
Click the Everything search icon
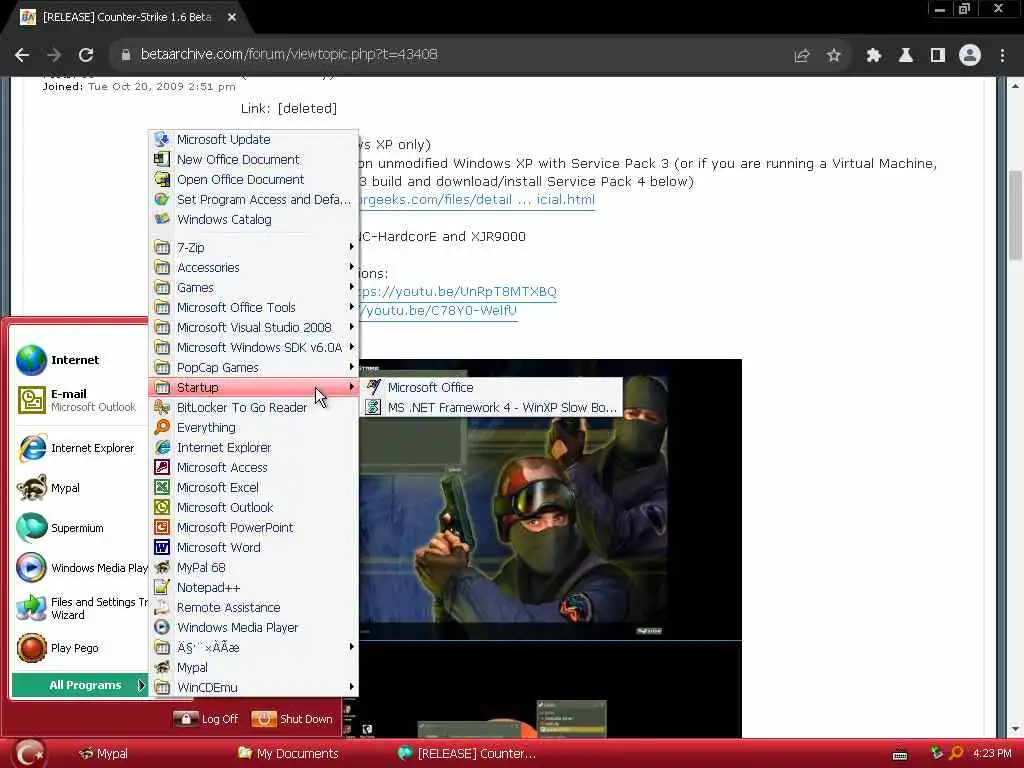coord(162,427)
